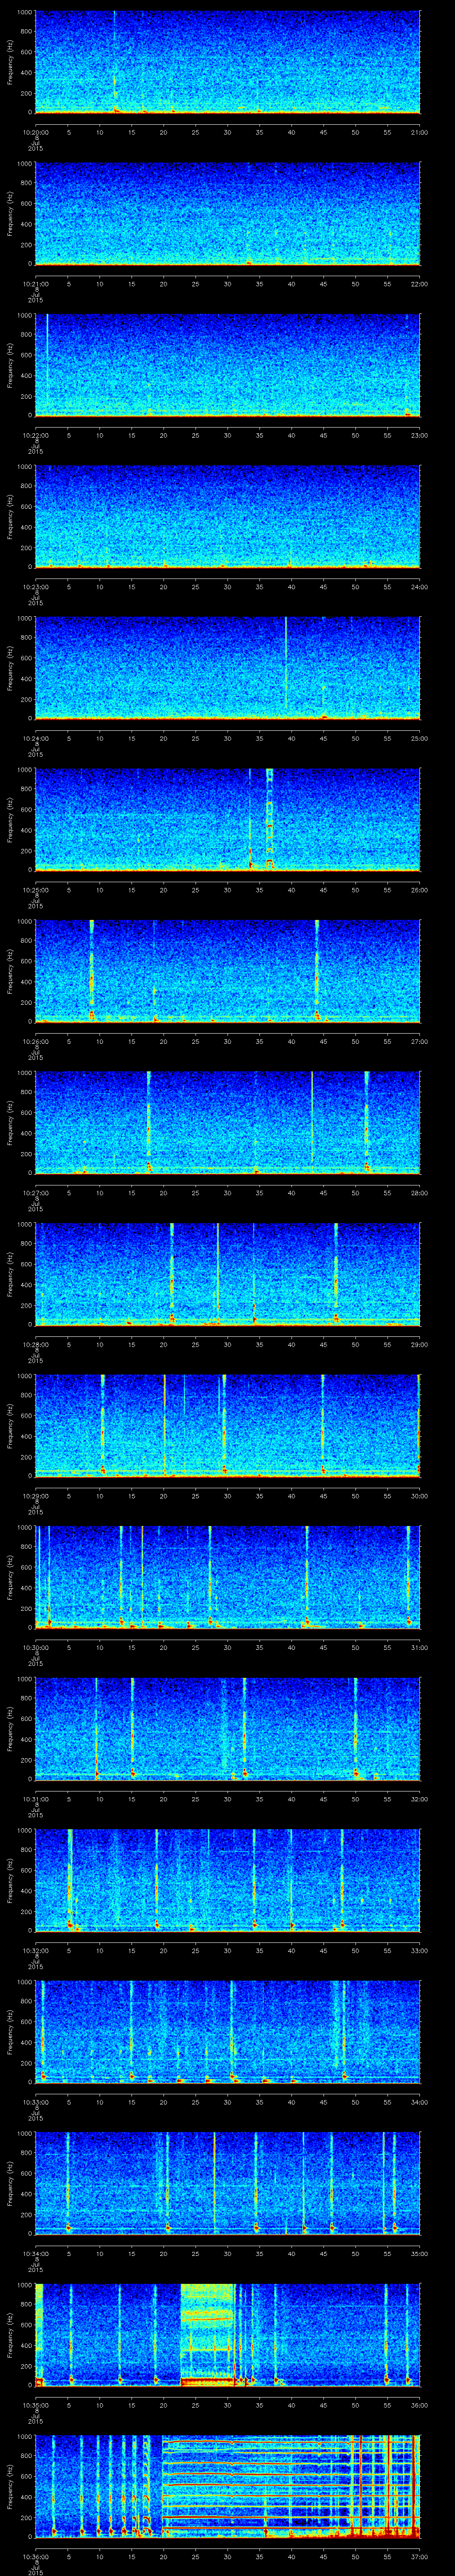The height and width of the screenshot is (2576, 455).
Task: Click the 10:27:00 start time label
Action: pyautogui.click(x=35, y=1193)
